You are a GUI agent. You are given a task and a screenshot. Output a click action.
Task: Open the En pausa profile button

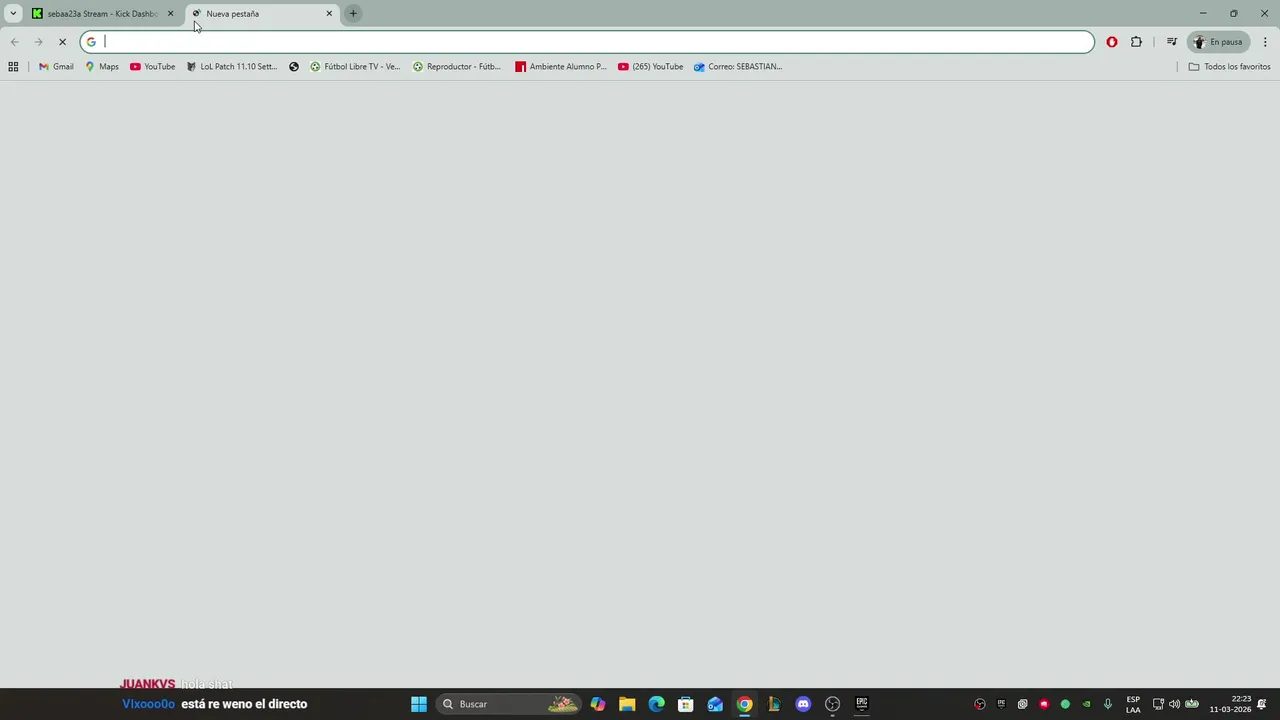pos(1218,42)
